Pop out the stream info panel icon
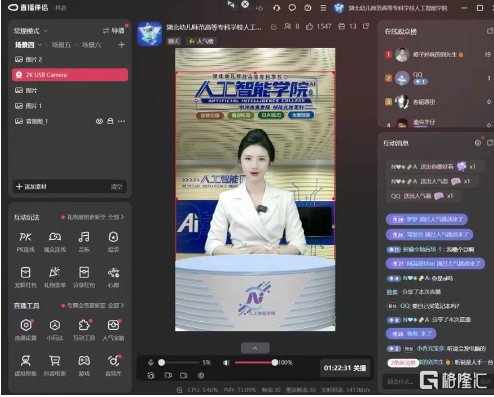The height and width of the screenshot is (397, 494). [x=366, y=26]
